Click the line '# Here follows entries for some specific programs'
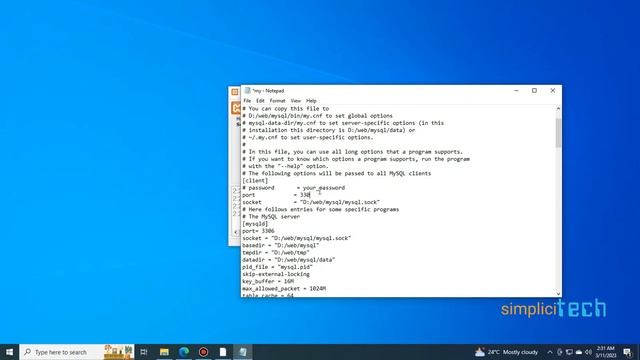The height and width of the screenshot is (360, 640). [x=321, y=209]
